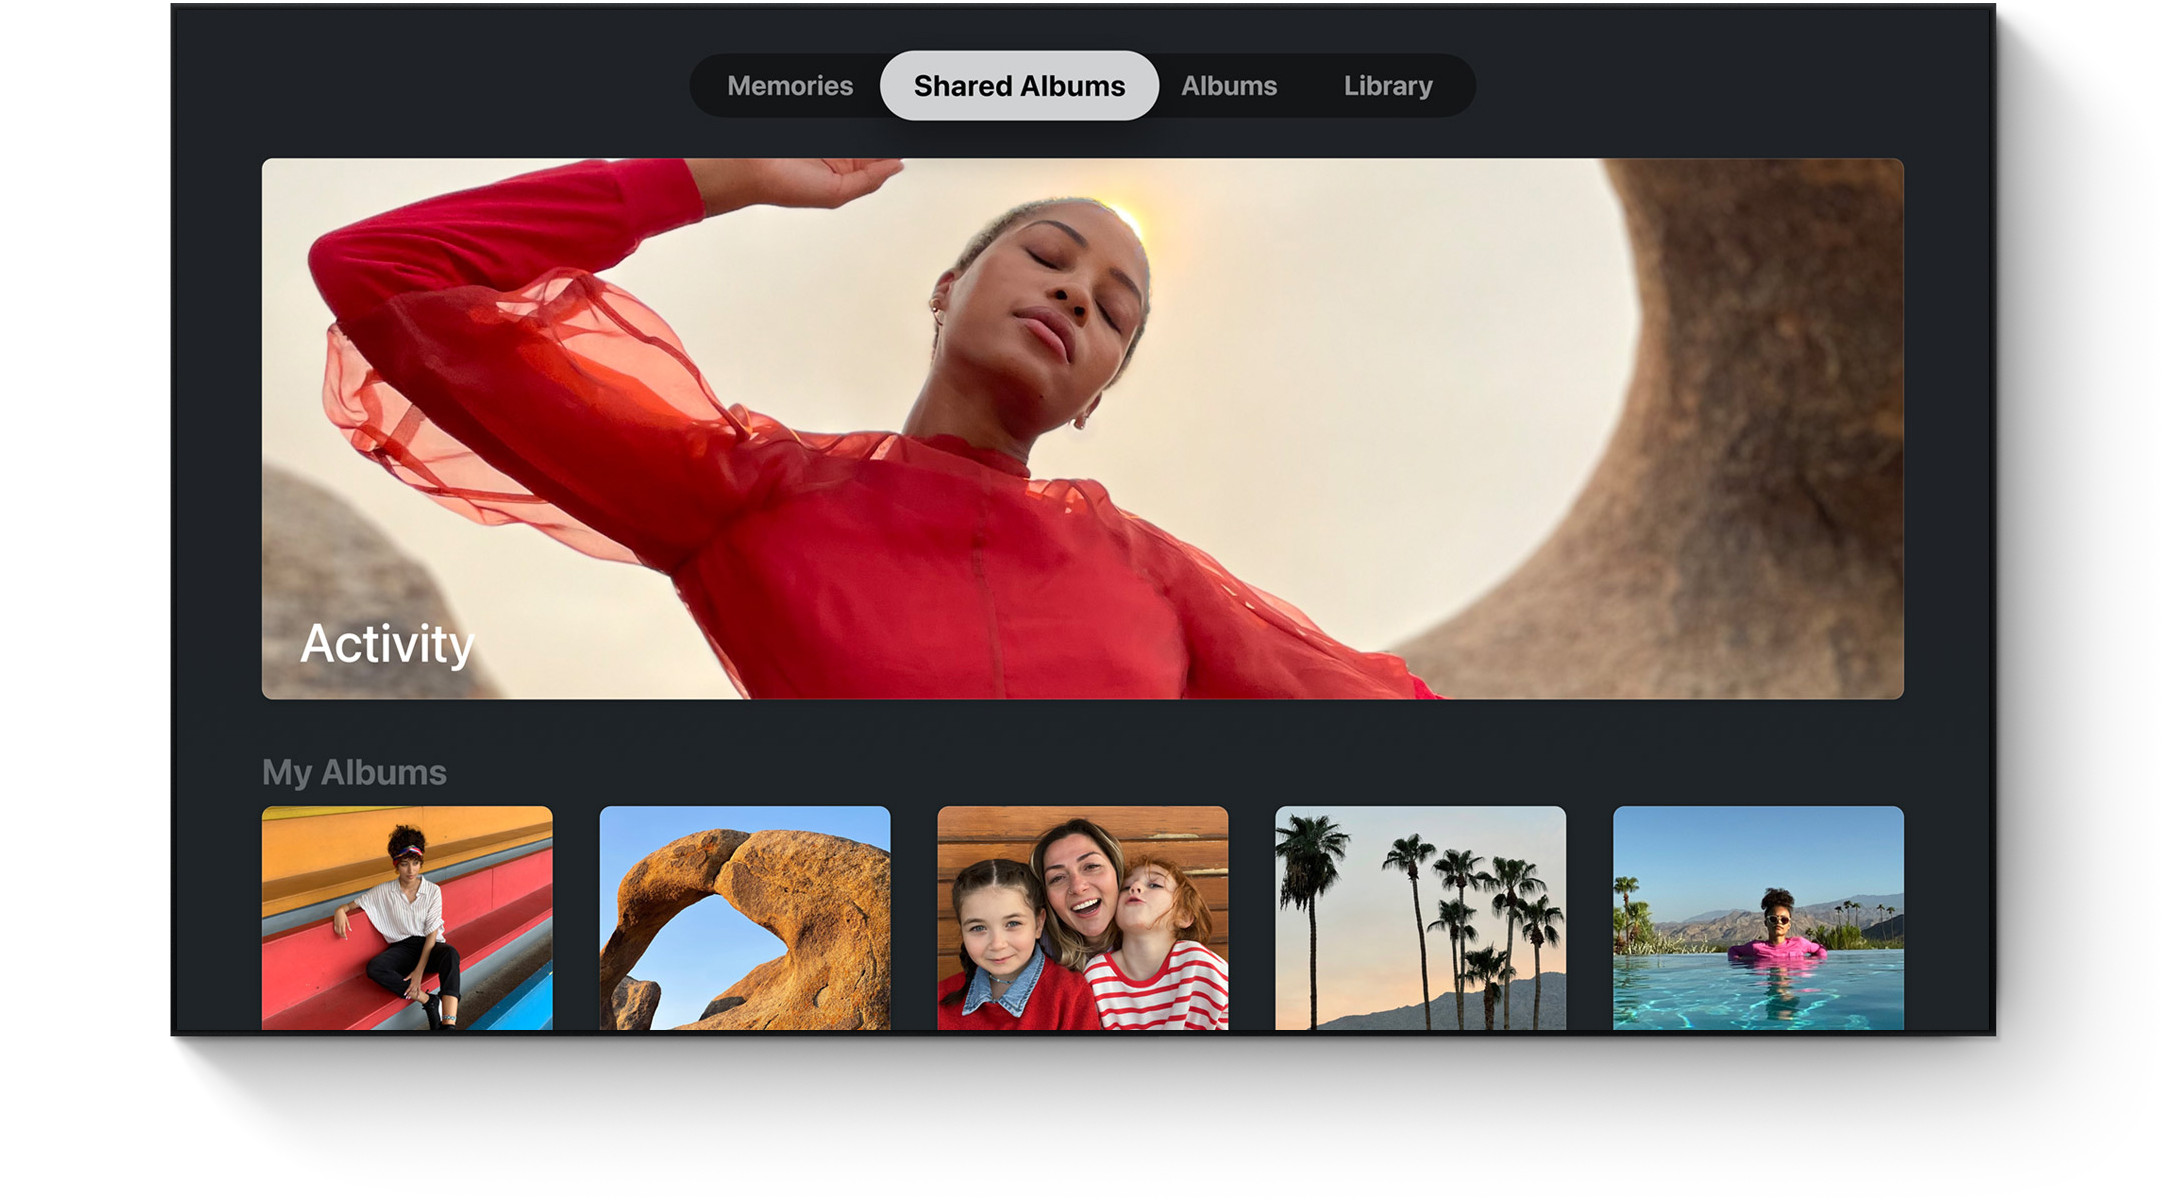The height and width of the screenshot is (1204, 2166).
Task: Open the Activity banner with red dress photo
Action: point(1082,428)
